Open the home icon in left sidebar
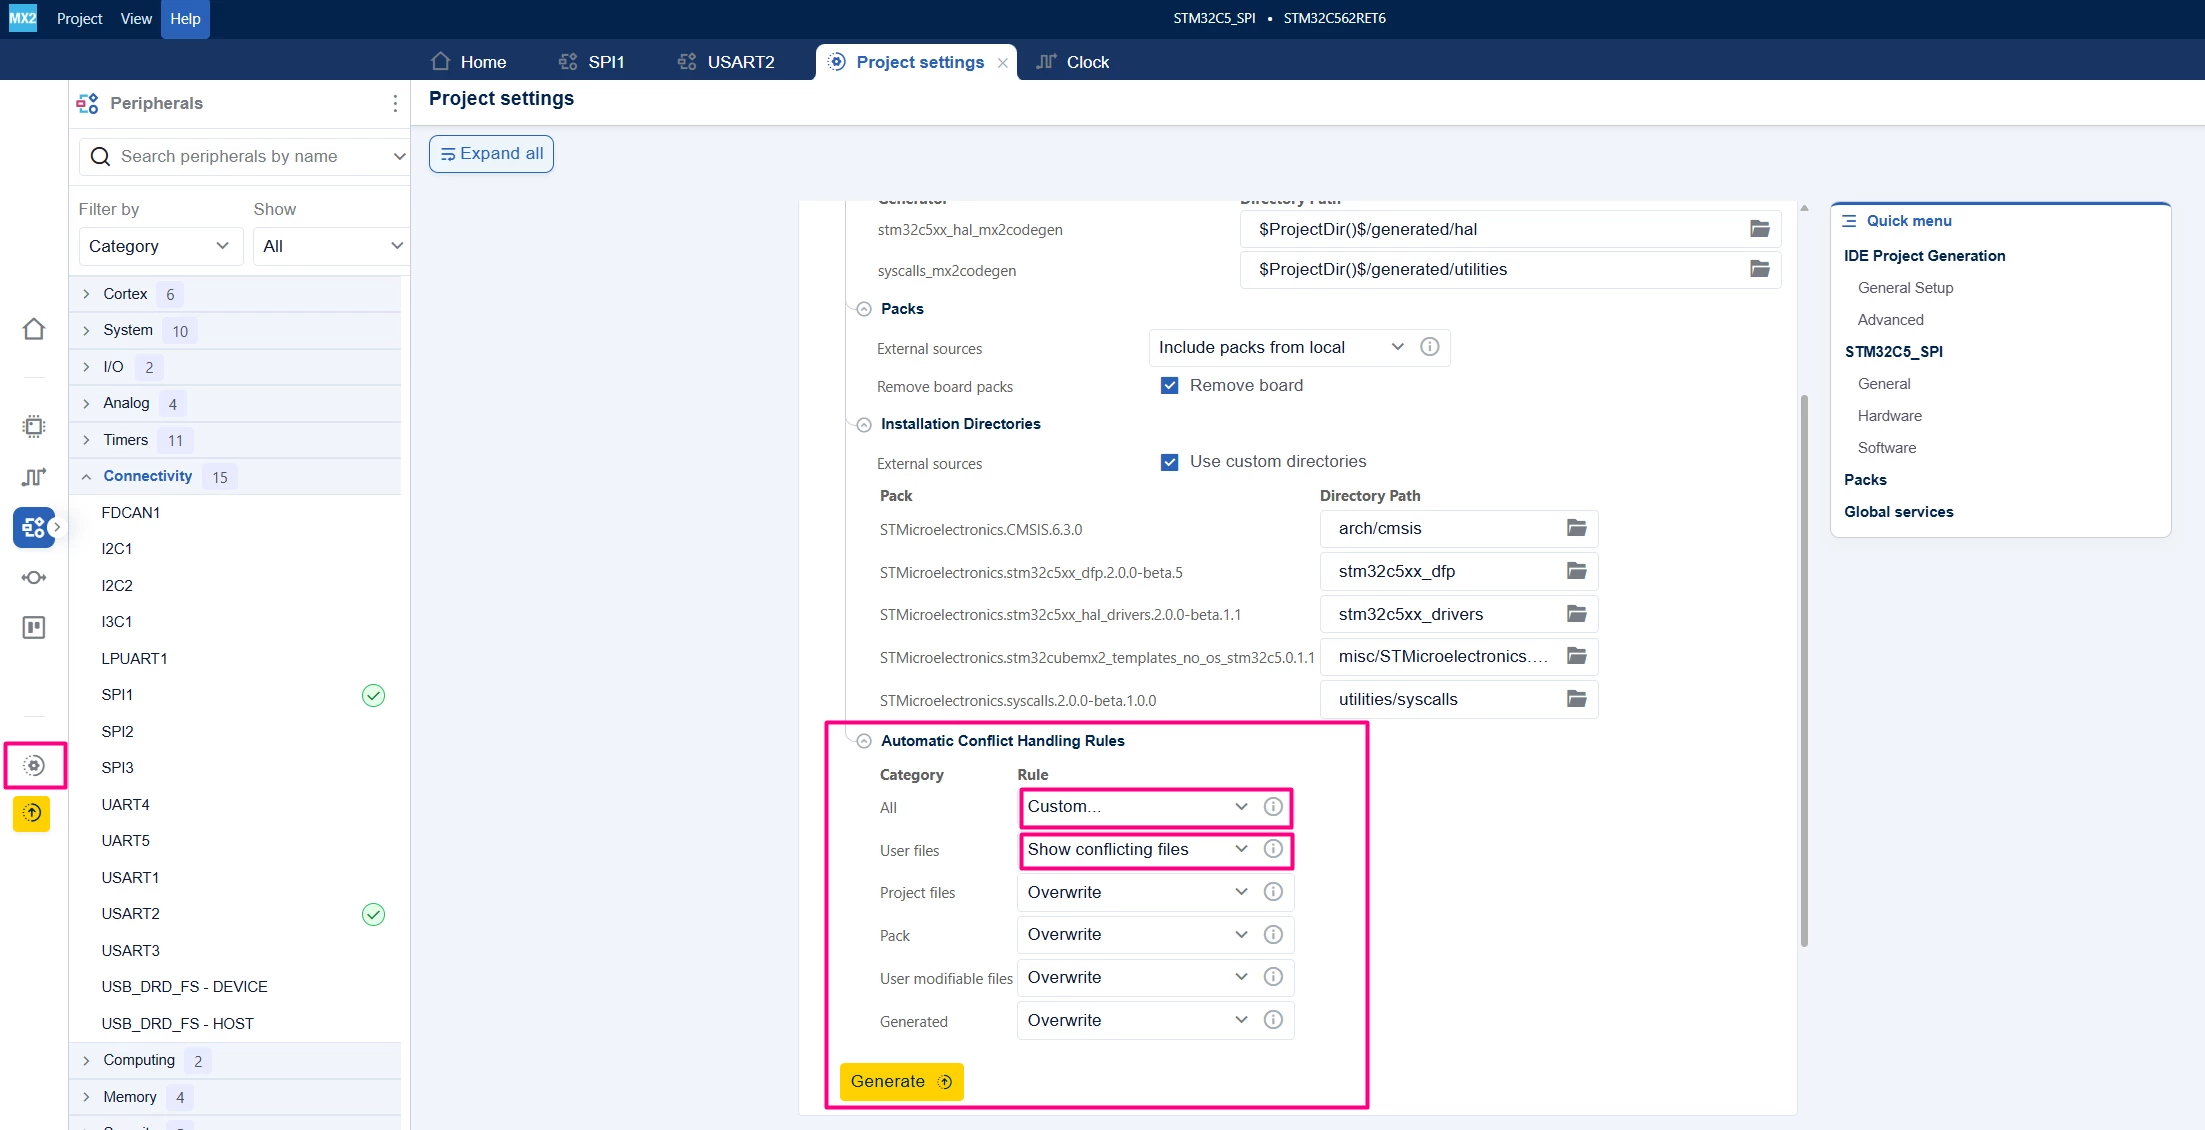This screenshot has height=1130, width=2205. coord(33,329)
